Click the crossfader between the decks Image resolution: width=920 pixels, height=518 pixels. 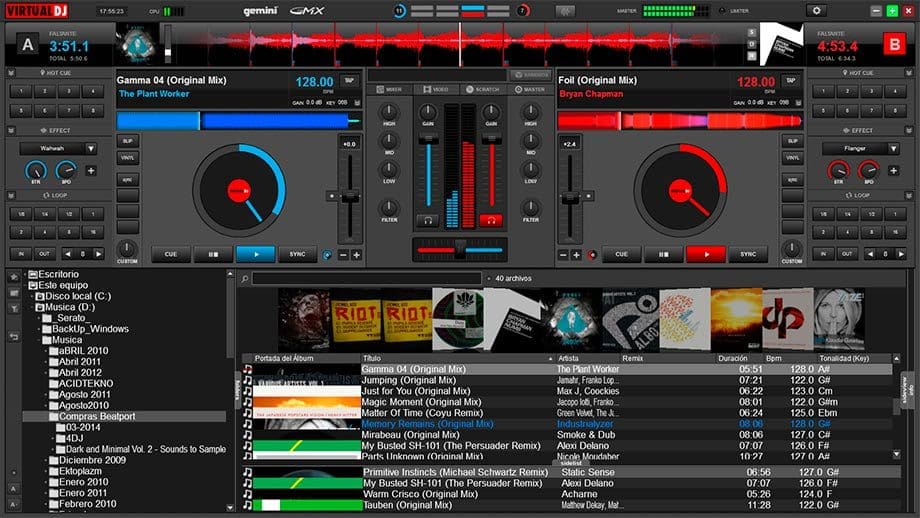(459, 249)
